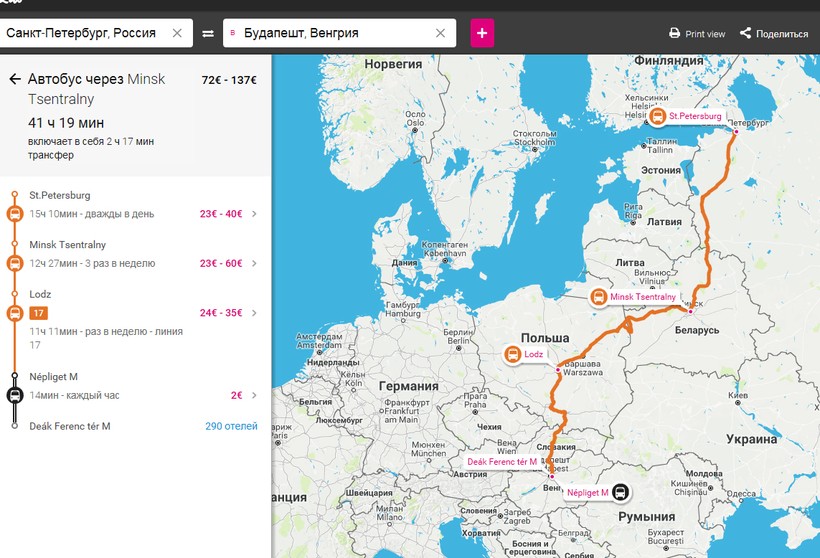Select the Deák Ferenc tér M map label

click(x=502, y=462)
